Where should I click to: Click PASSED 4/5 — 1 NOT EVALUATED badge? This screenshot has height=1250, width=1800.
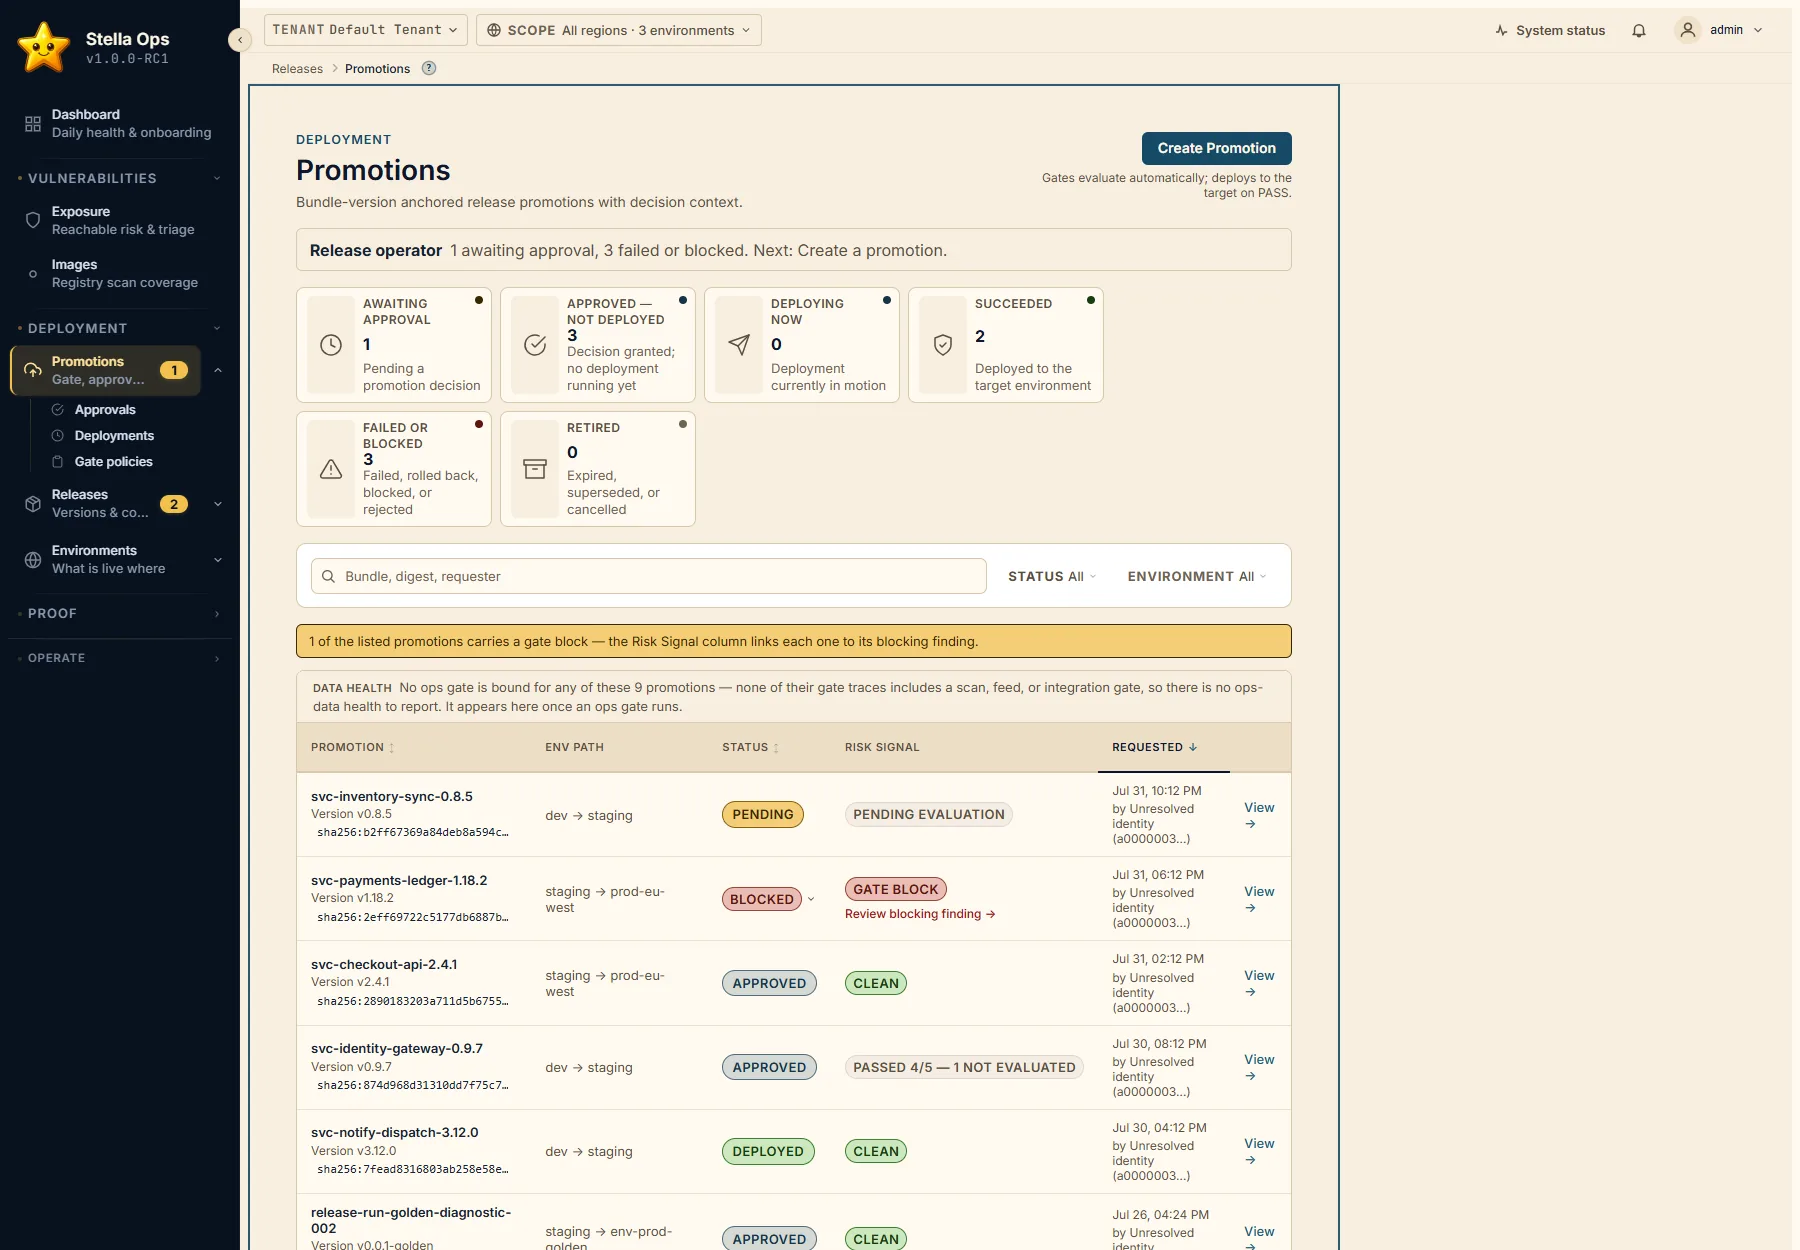[x=964, y=1067]
